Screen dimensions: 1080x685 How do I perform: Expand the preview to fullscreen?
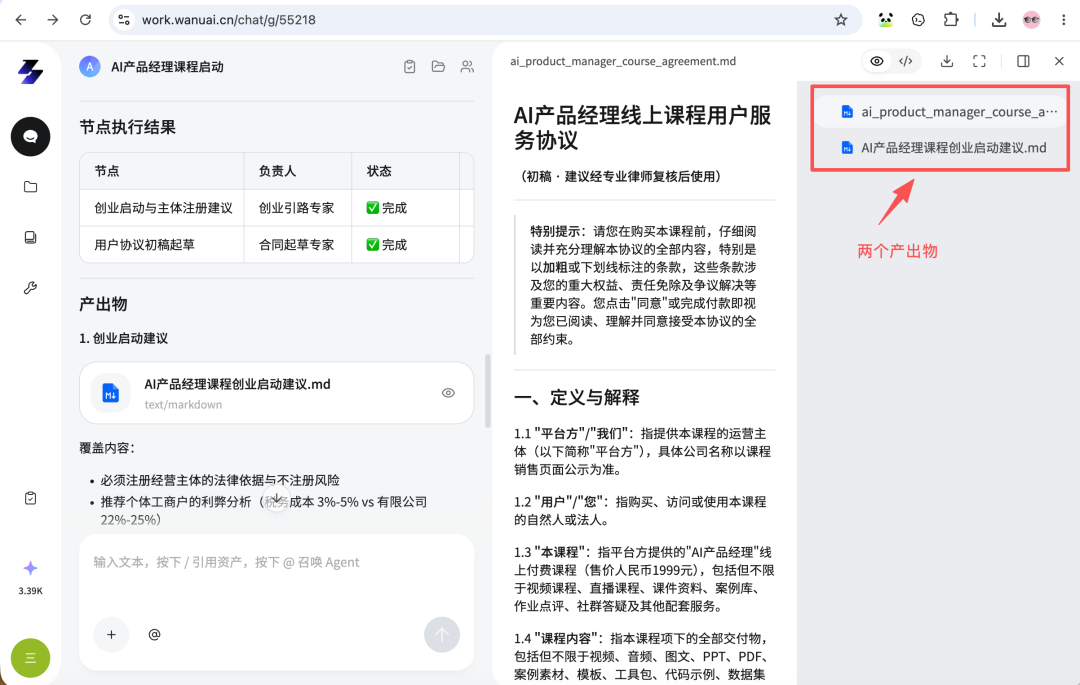coord(979,61)
